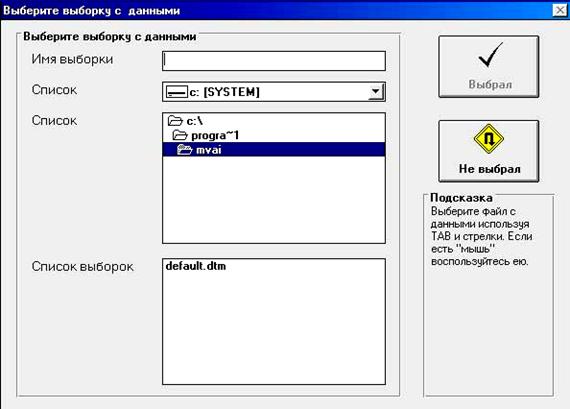Click the open folder icon next to c:\
570x409 pixels.
[x=175, y=121]
